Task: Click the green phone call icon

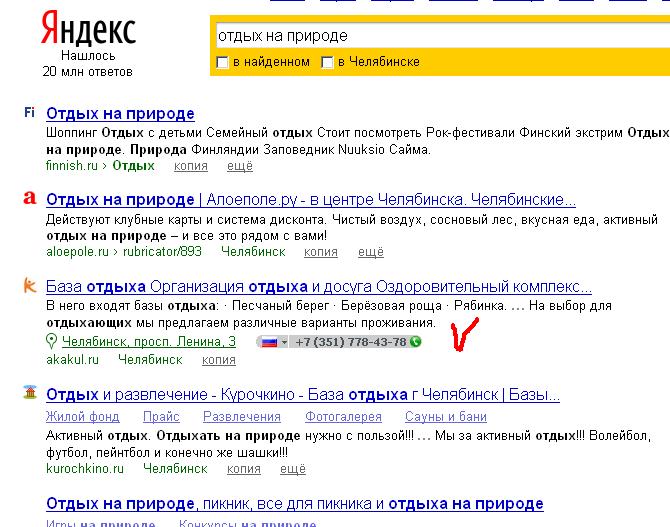Action: (x=415, y=342)
